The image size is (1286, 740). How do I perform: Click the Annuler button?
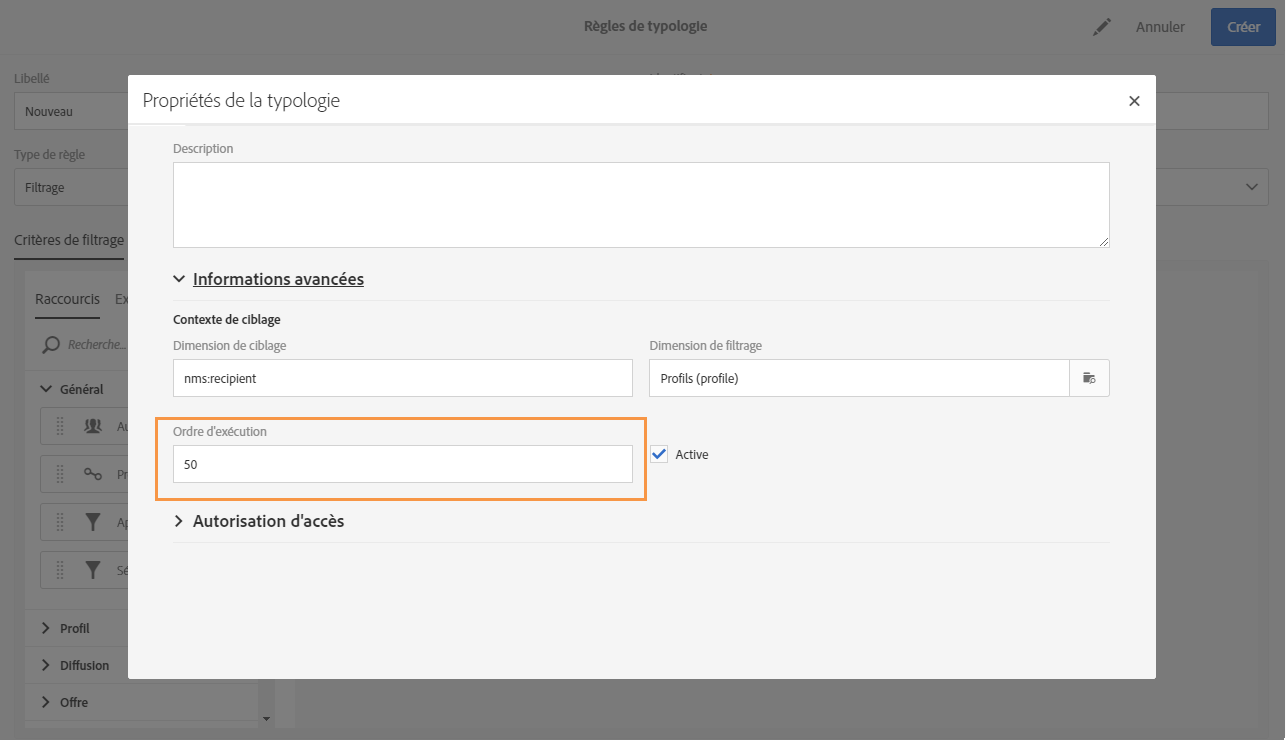coord(1160,27)
